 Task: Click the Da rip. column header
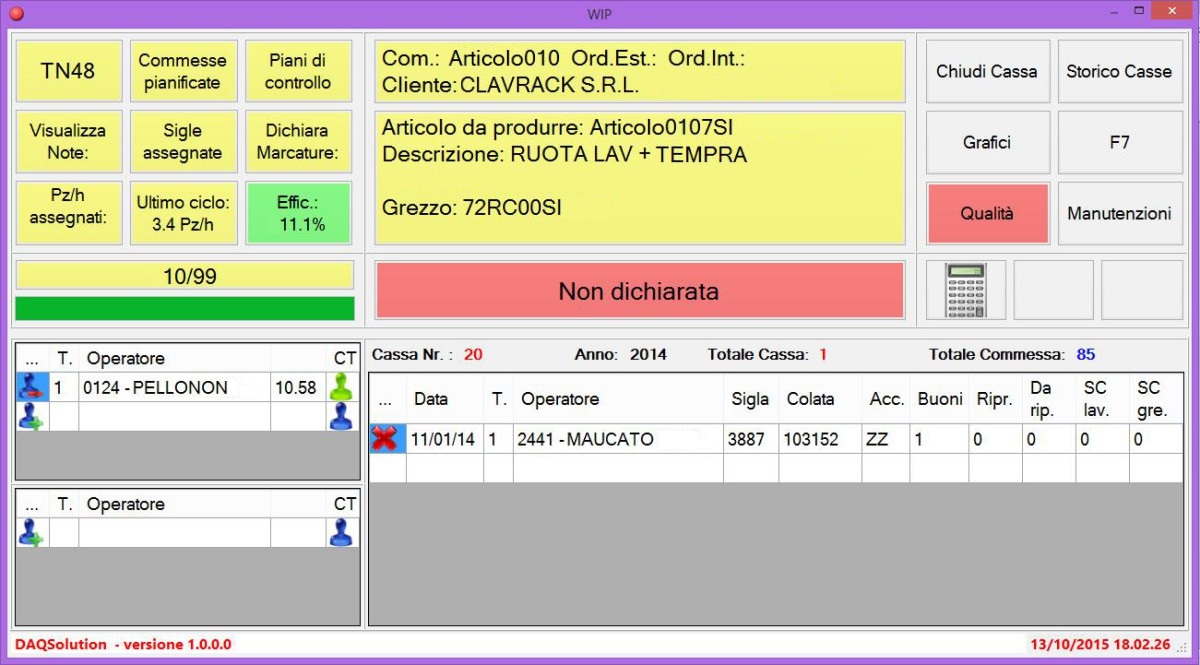click(x=1048, y=399)
